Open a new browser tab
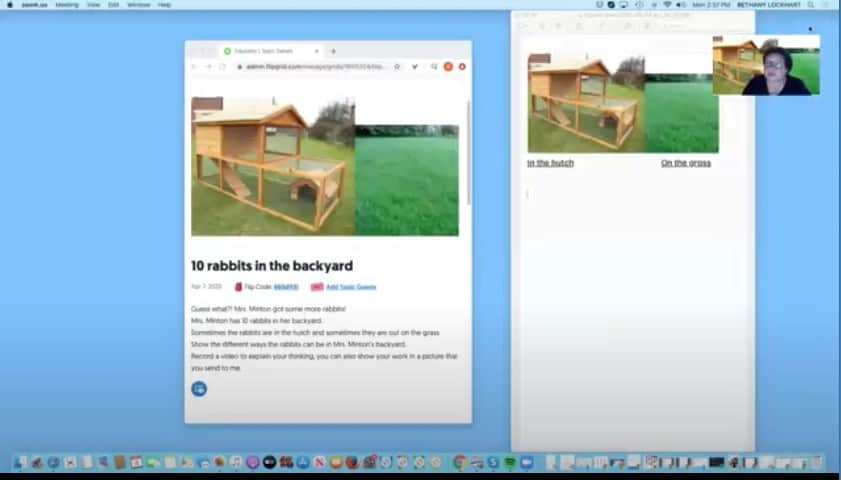Screen dimensions: 841x480 (333, 51)
